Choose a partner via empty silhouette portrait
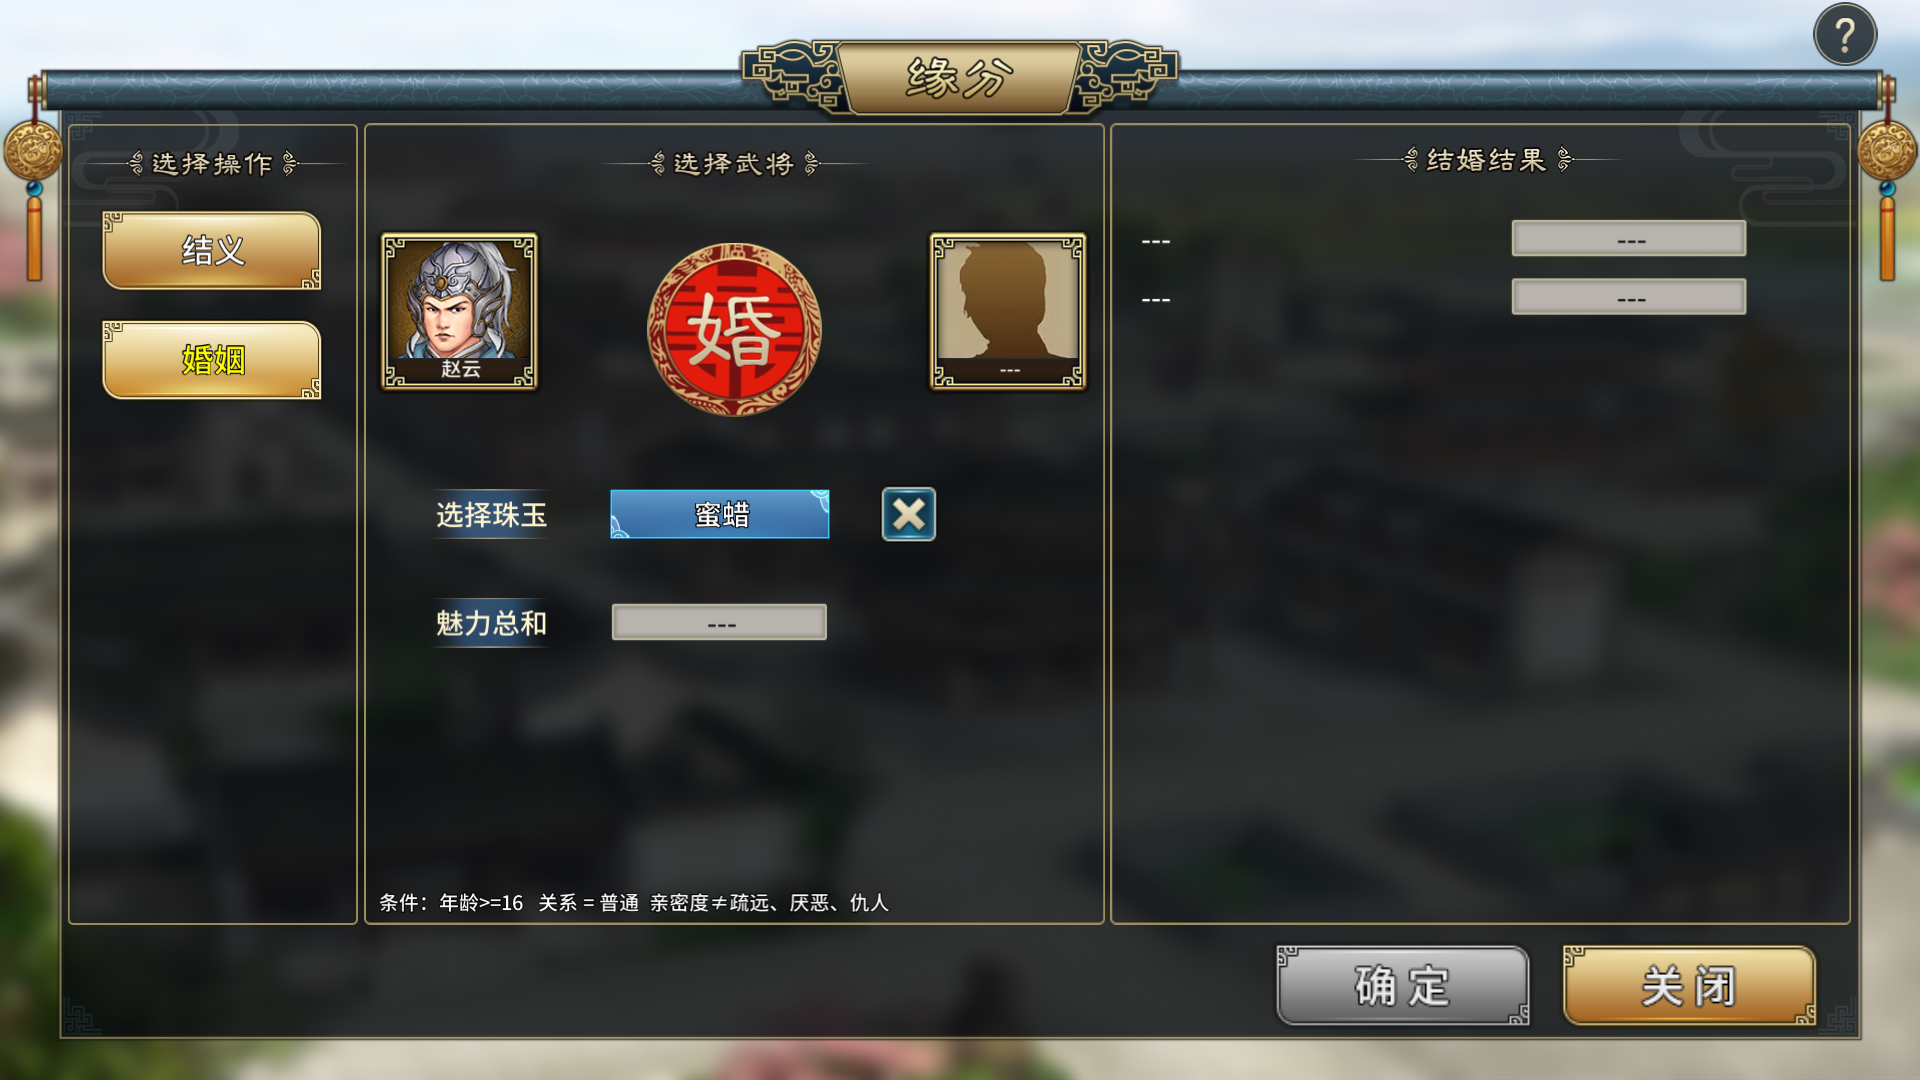Viewport: 1920px width, 1080px height. pos(1008,311)
